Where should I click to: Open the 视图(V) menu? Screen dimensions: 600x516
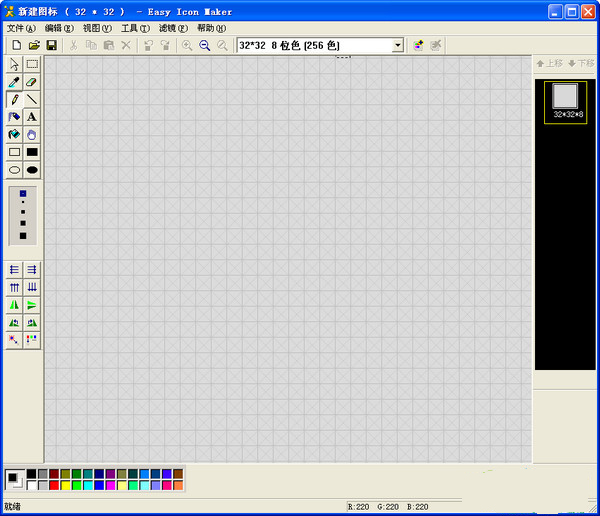(x=98, y=28)
